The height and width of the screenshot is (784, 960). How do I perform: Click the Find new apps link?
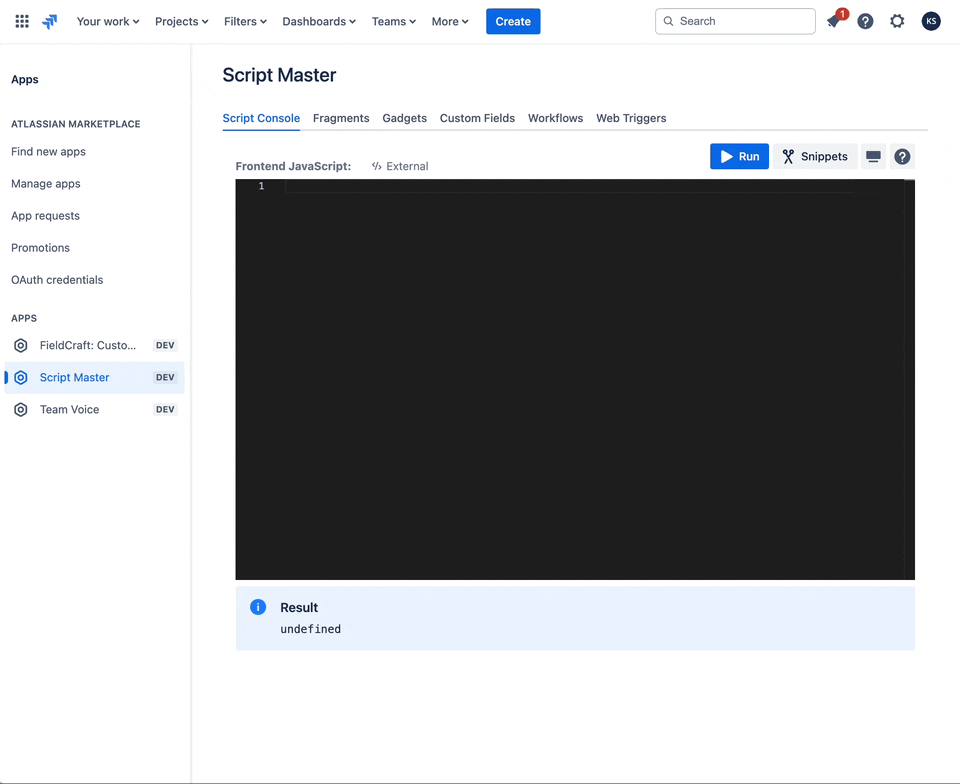(48, 152)
